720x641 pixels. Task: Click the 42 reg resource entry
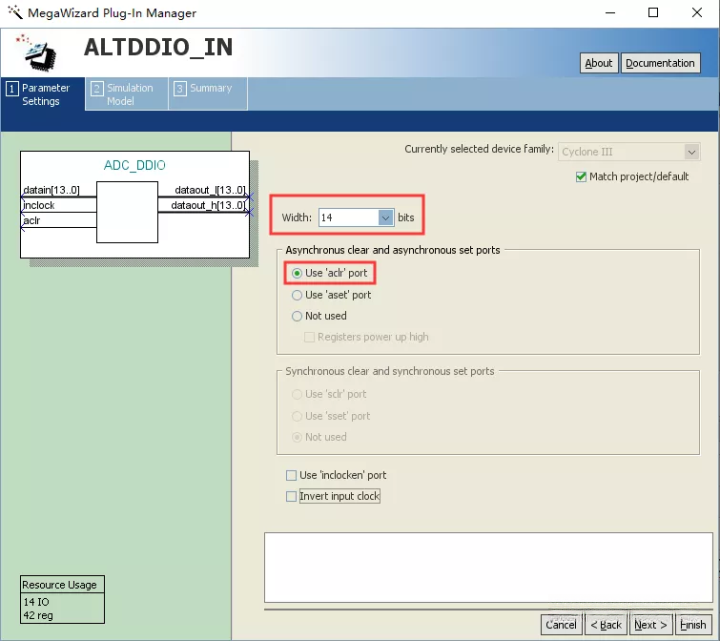(x=38, y=615)
